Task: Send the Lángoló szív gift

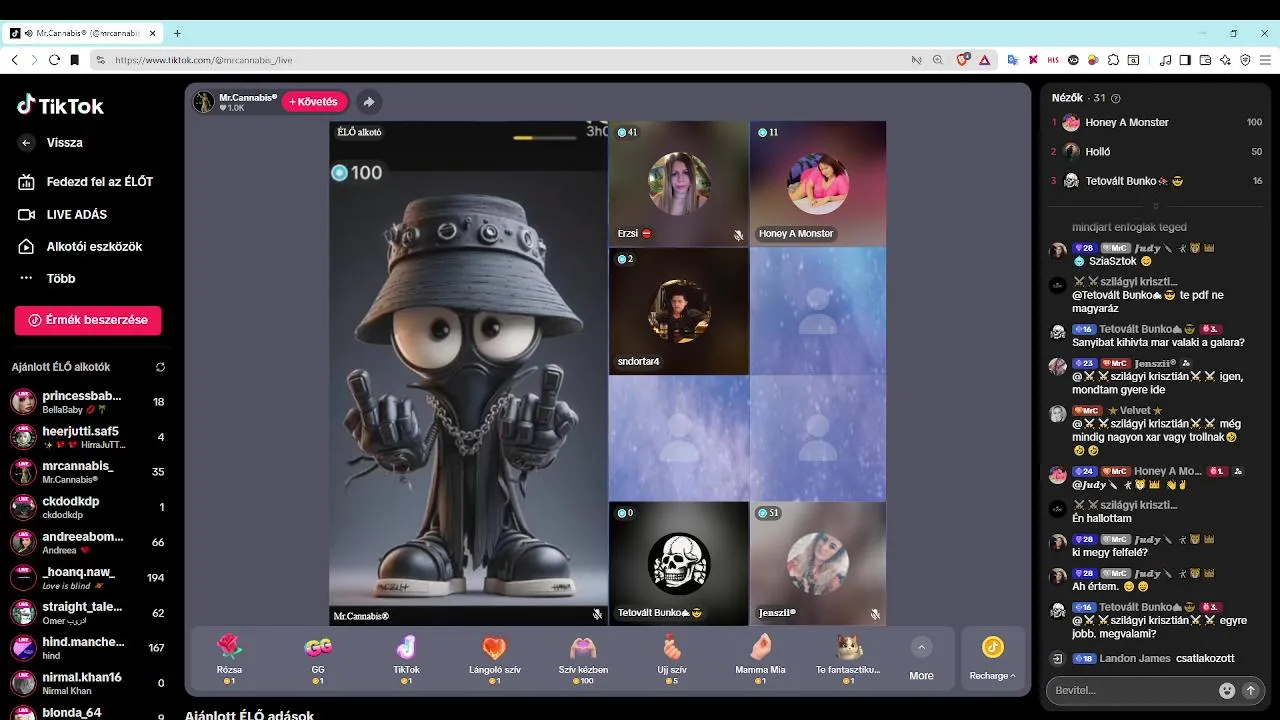Action: (494, 659)
